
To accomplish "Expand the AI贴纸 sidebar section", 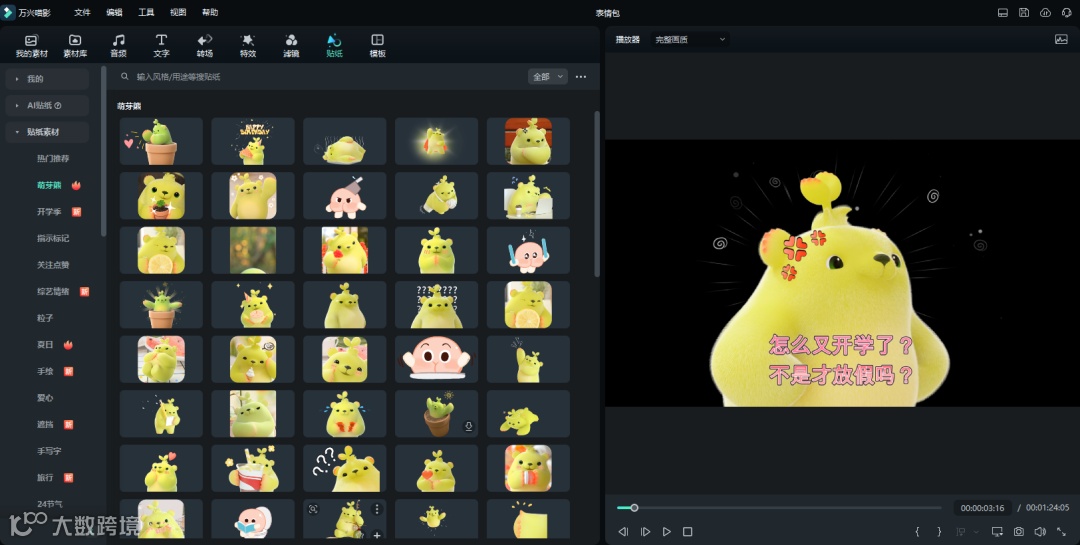I will click(48, 105).
